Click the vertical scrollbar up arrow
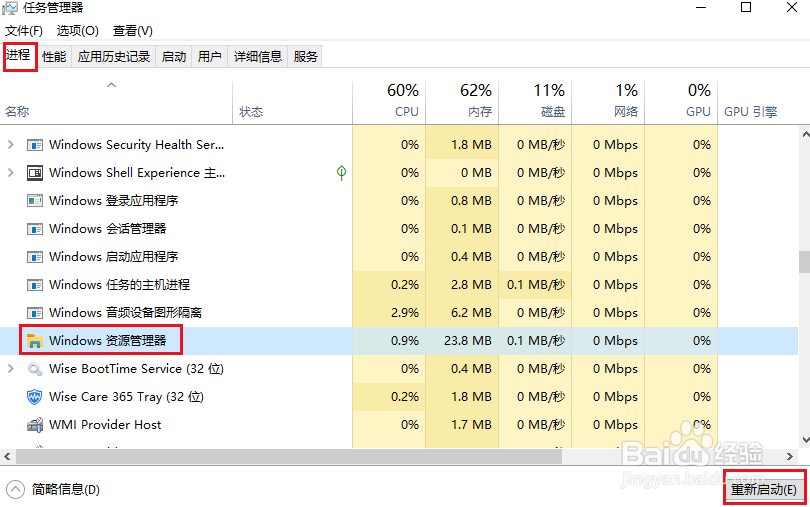Image resolution: width=810 pixels, height=507 pixels. tap(805, 134)
